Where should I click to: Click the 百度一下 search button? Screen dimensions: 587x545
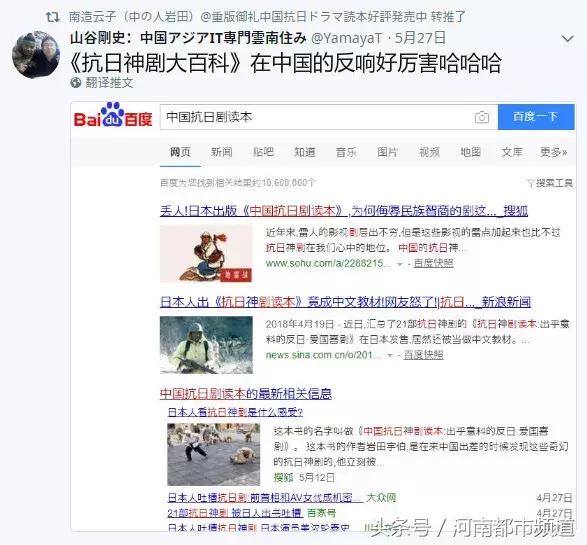pyautogui.click(x=536, y=117)
